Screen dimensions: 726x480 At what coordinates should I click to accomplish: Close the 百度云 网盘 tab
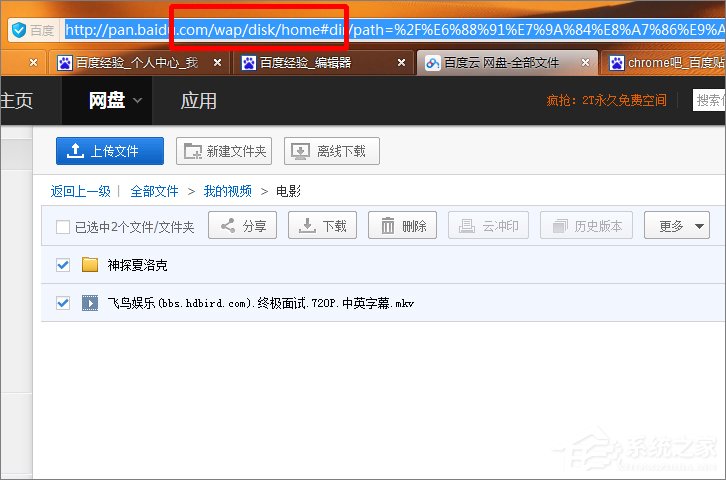click(585, 62)
